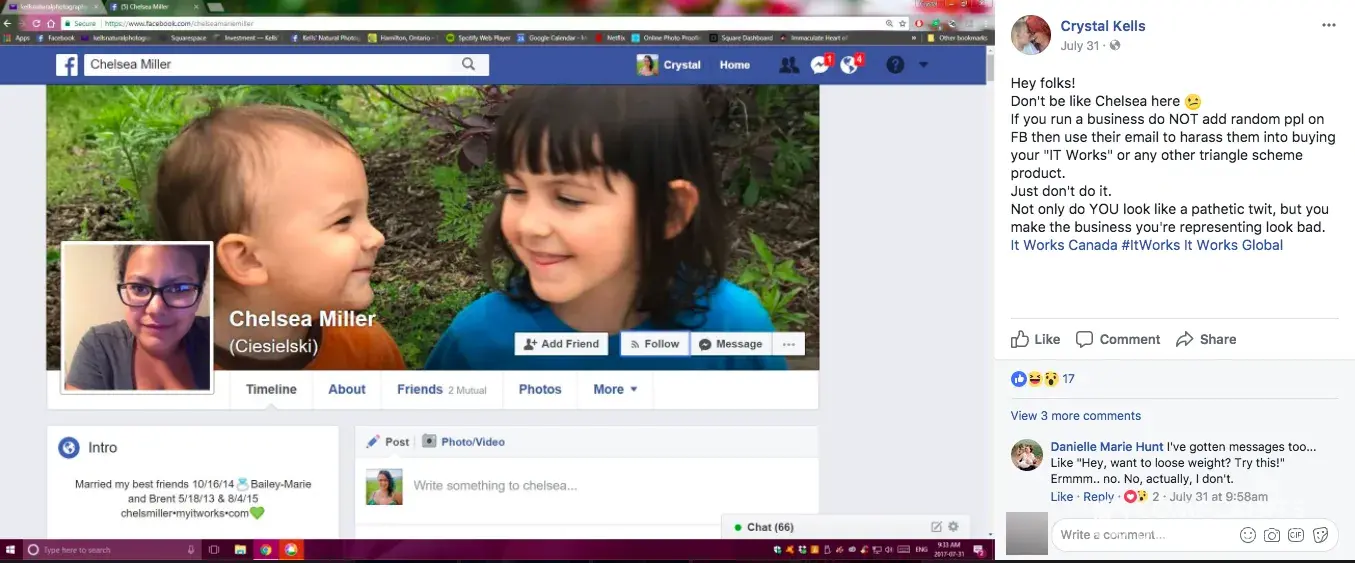This screenshot has height=563, width=1355.
Task: Expand the account menu arrow in navbar
Action: point(923,65)
